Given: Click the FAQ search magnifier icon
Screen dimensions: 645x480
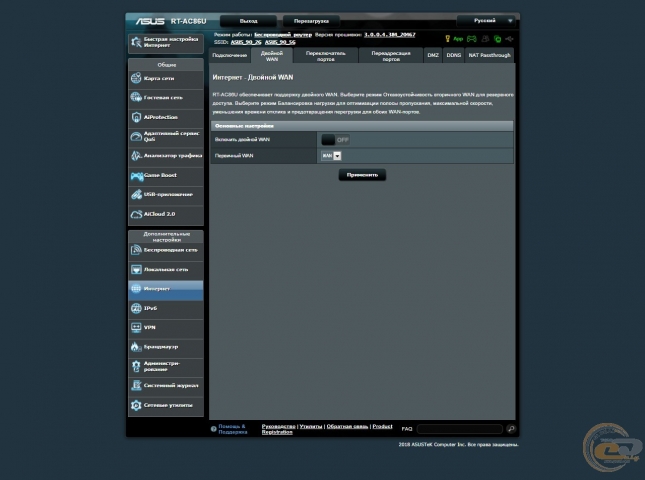Looking at the screenshot, I should [511, 428].
